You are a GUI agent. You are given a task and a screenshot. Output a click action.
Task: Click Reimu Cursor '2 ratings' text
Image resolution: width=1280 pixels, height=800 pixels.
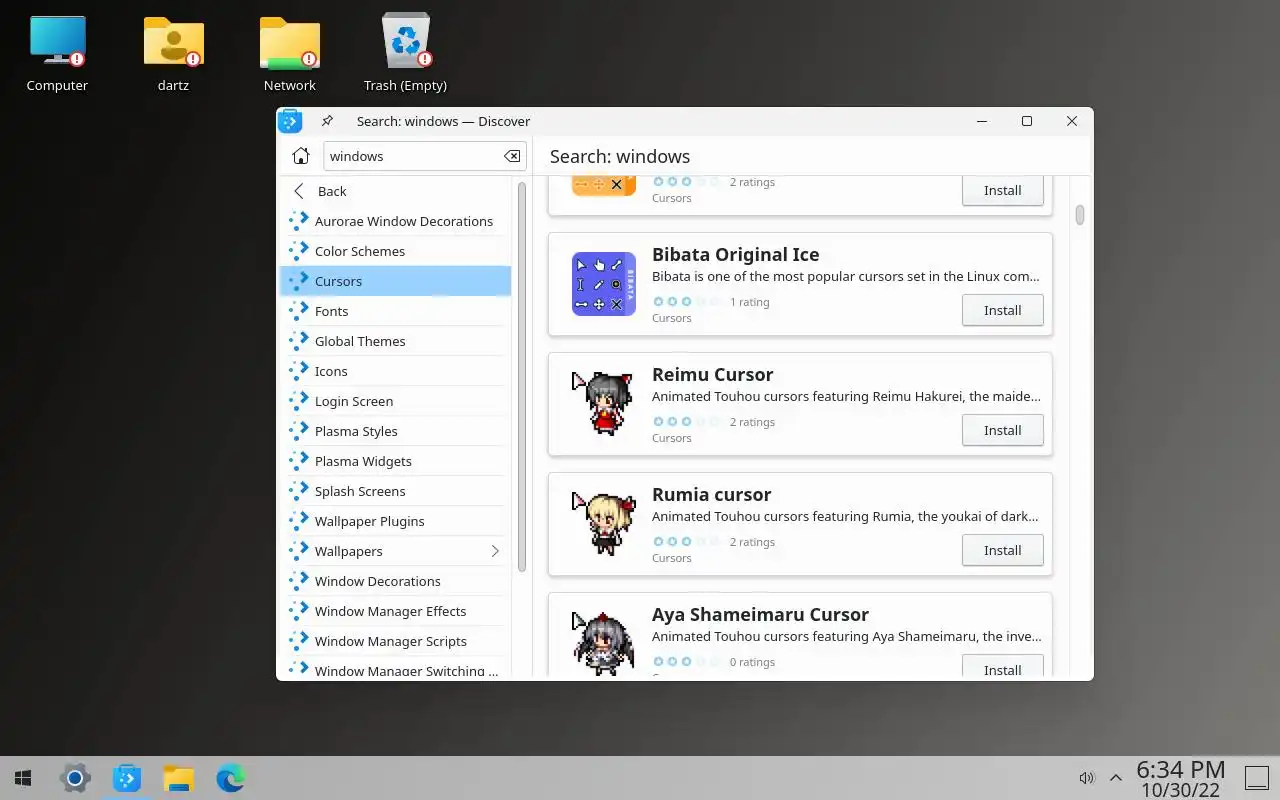pos(752,422)
